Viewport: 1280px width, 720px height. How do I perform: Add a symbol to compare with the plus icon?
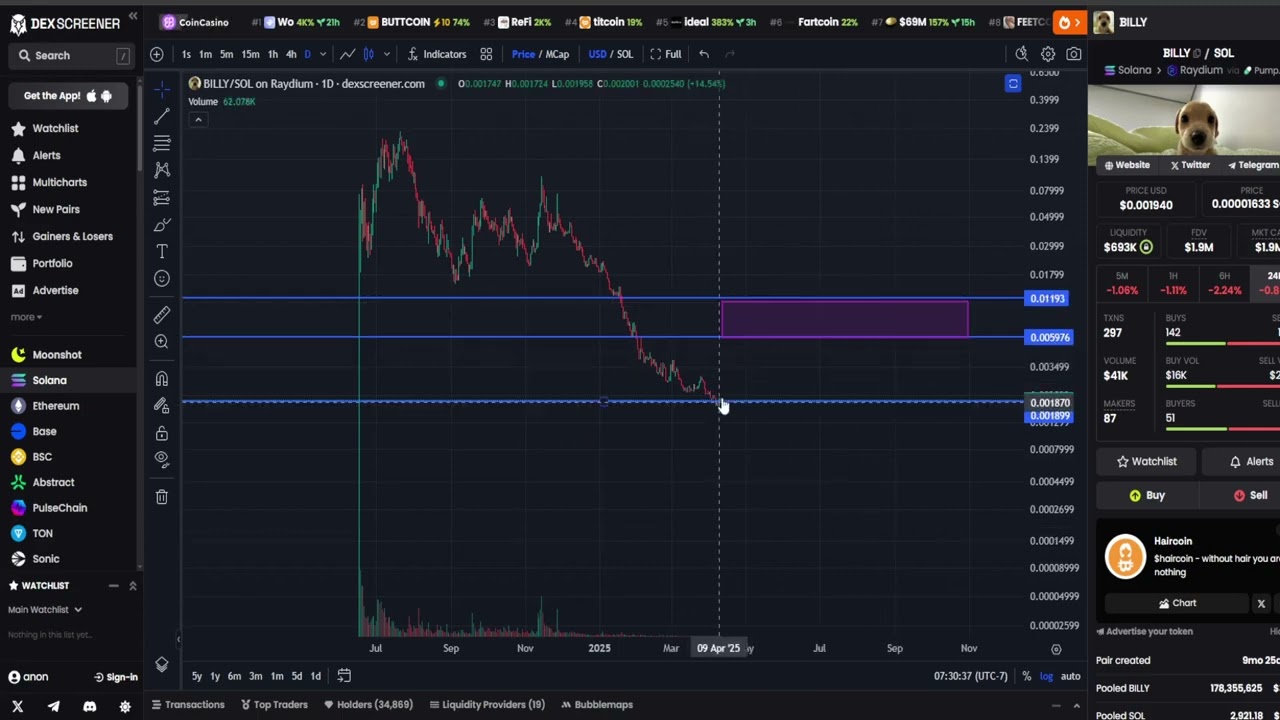tap(157, 54)
